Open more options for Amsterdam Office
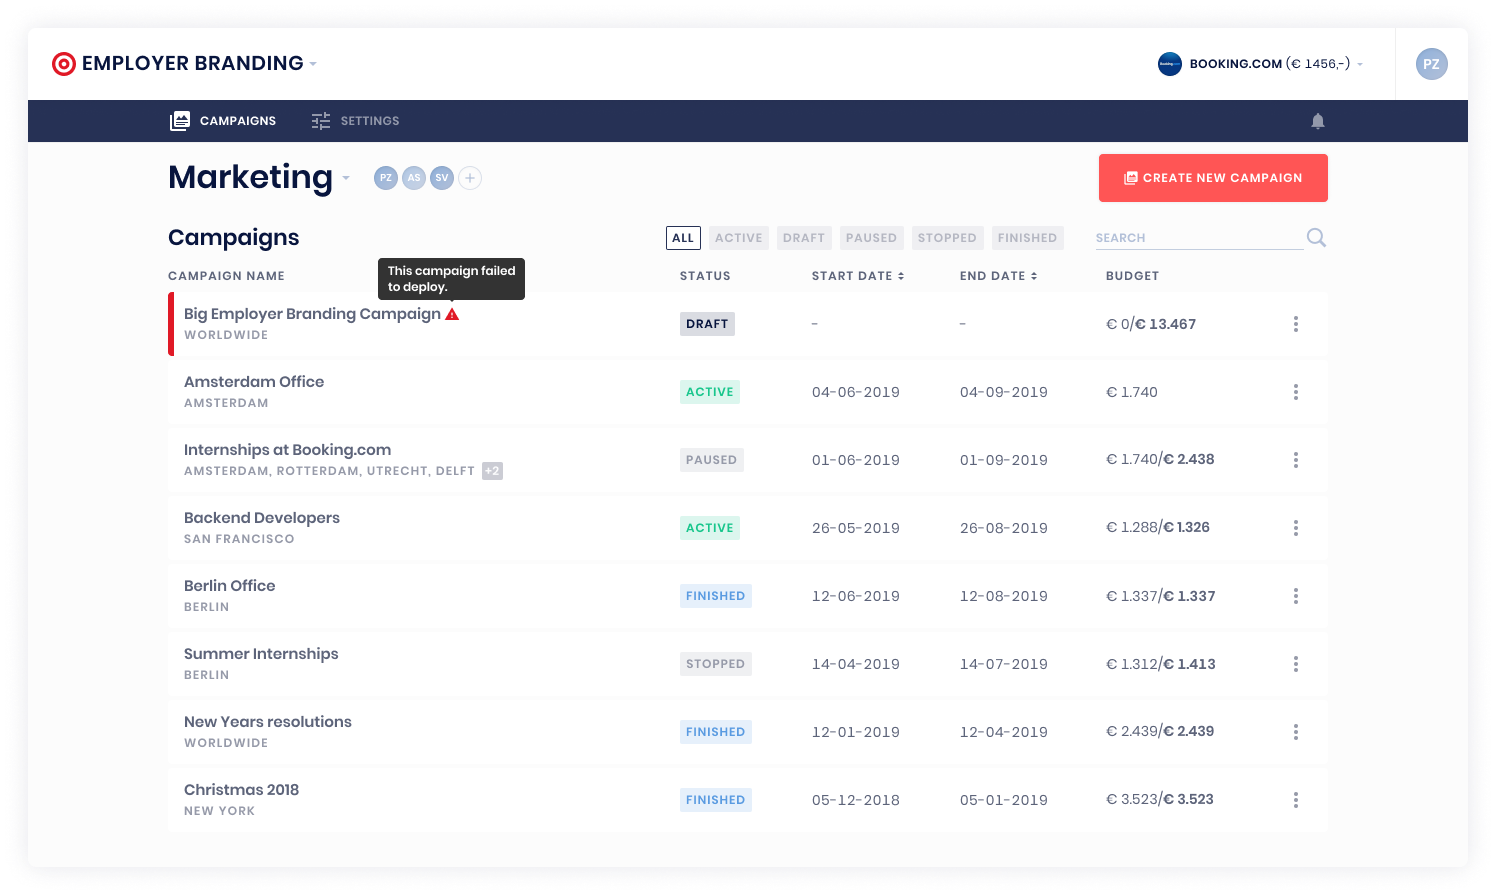Screen dimensions: 1496x895 [x=1296, y=392]
